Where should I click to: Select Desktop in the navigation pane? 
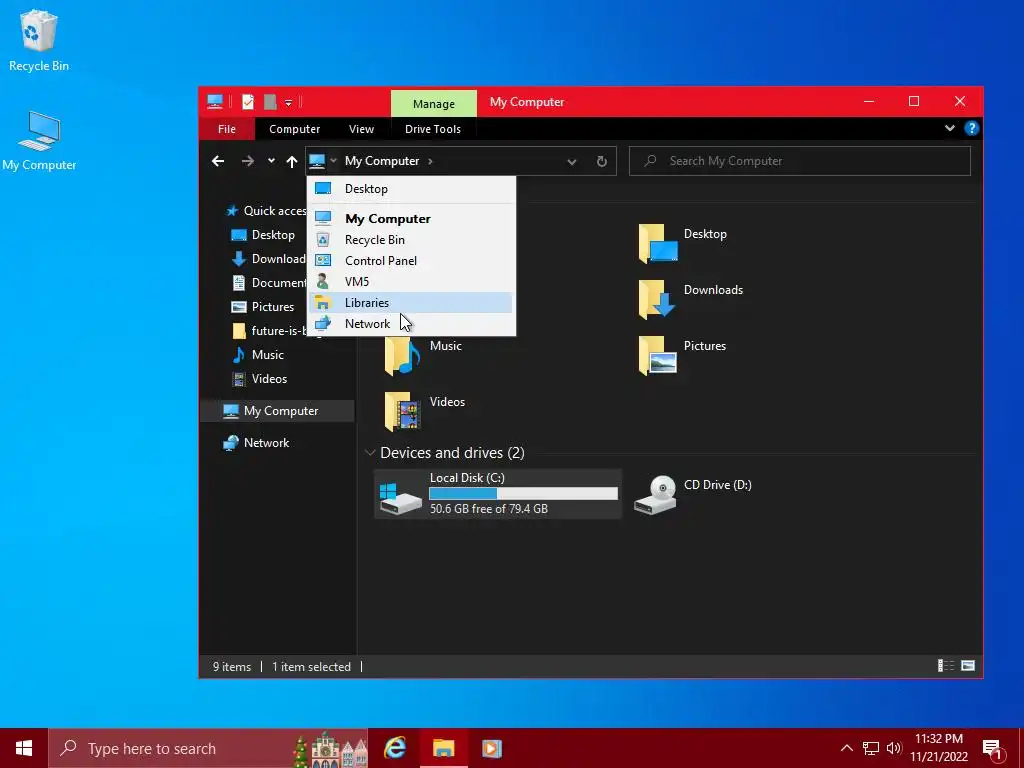[x=264, y=234]
